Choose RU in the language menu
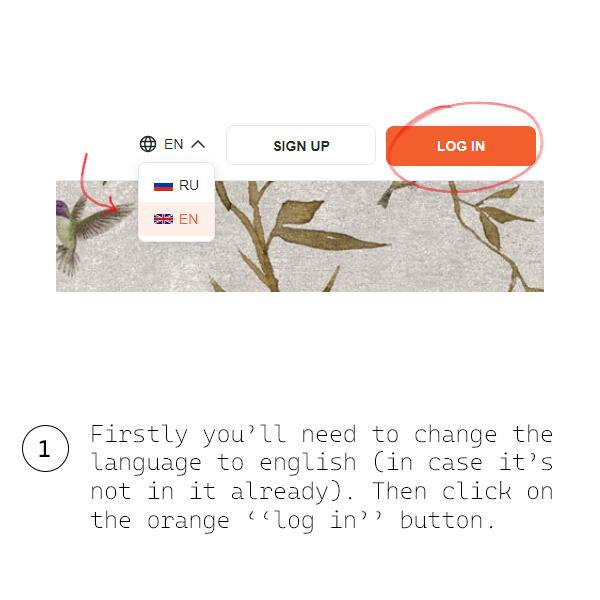The height and width of the screenshot is (600, 600). point(176,185)
